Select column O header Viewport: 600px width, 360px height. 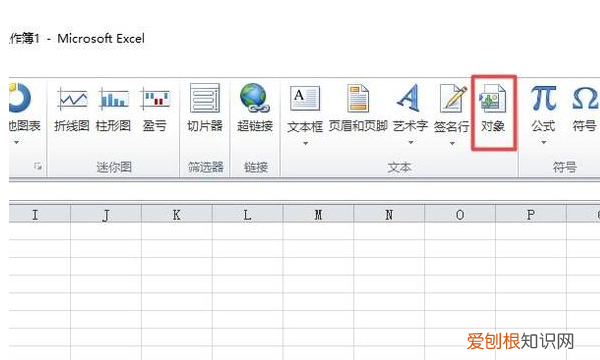pos(460,214)
